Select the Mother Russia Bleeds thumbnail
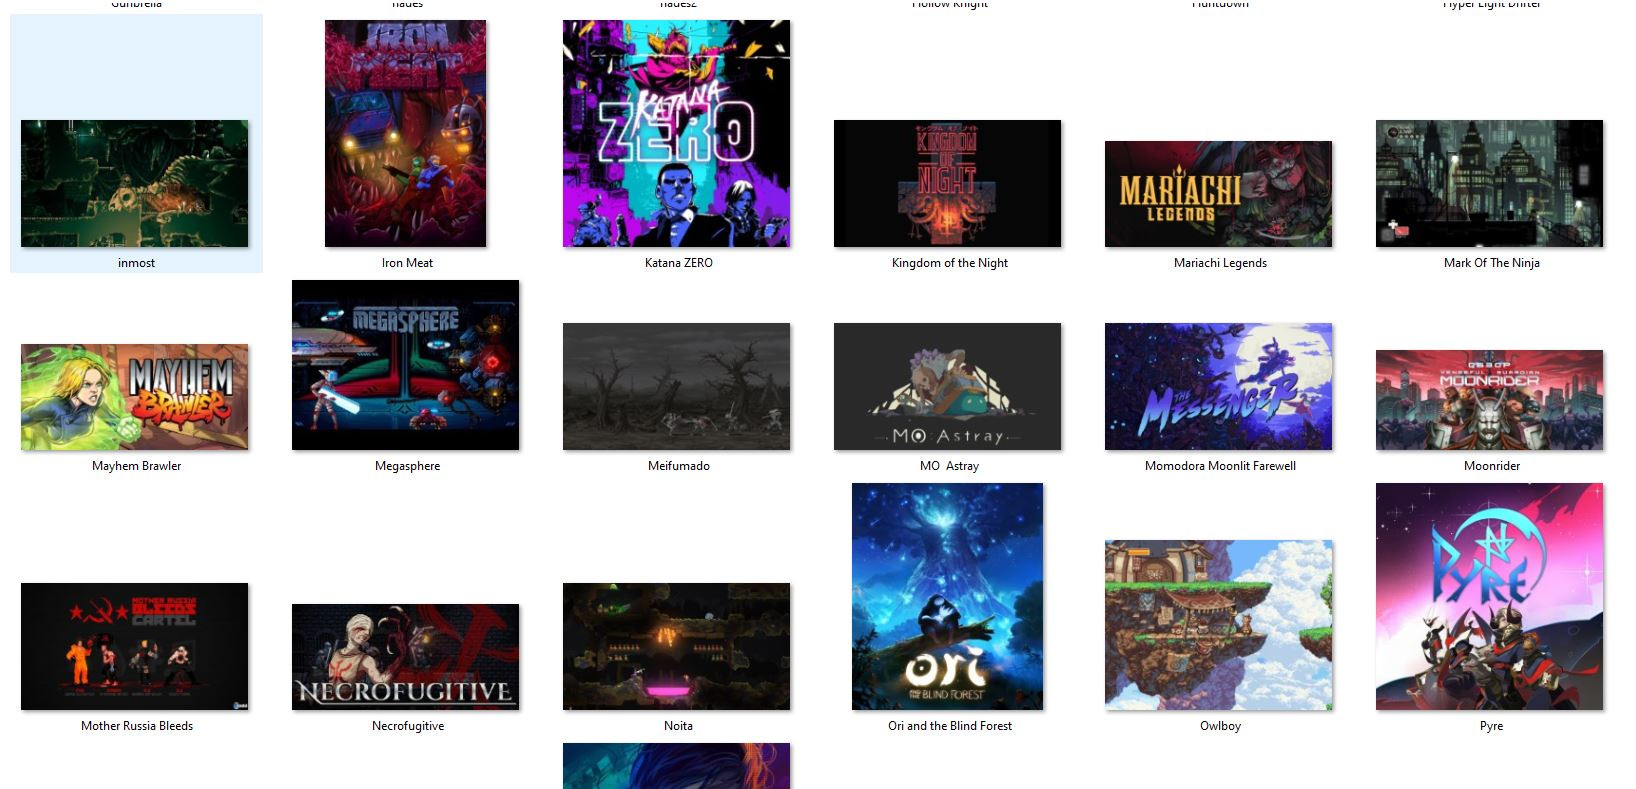 tap(135, 646)
